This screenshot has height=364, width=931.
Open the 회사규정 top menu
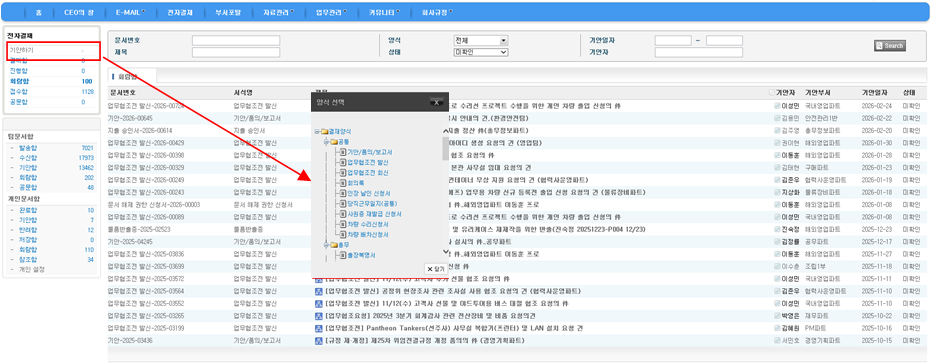(x=436, y=12)
